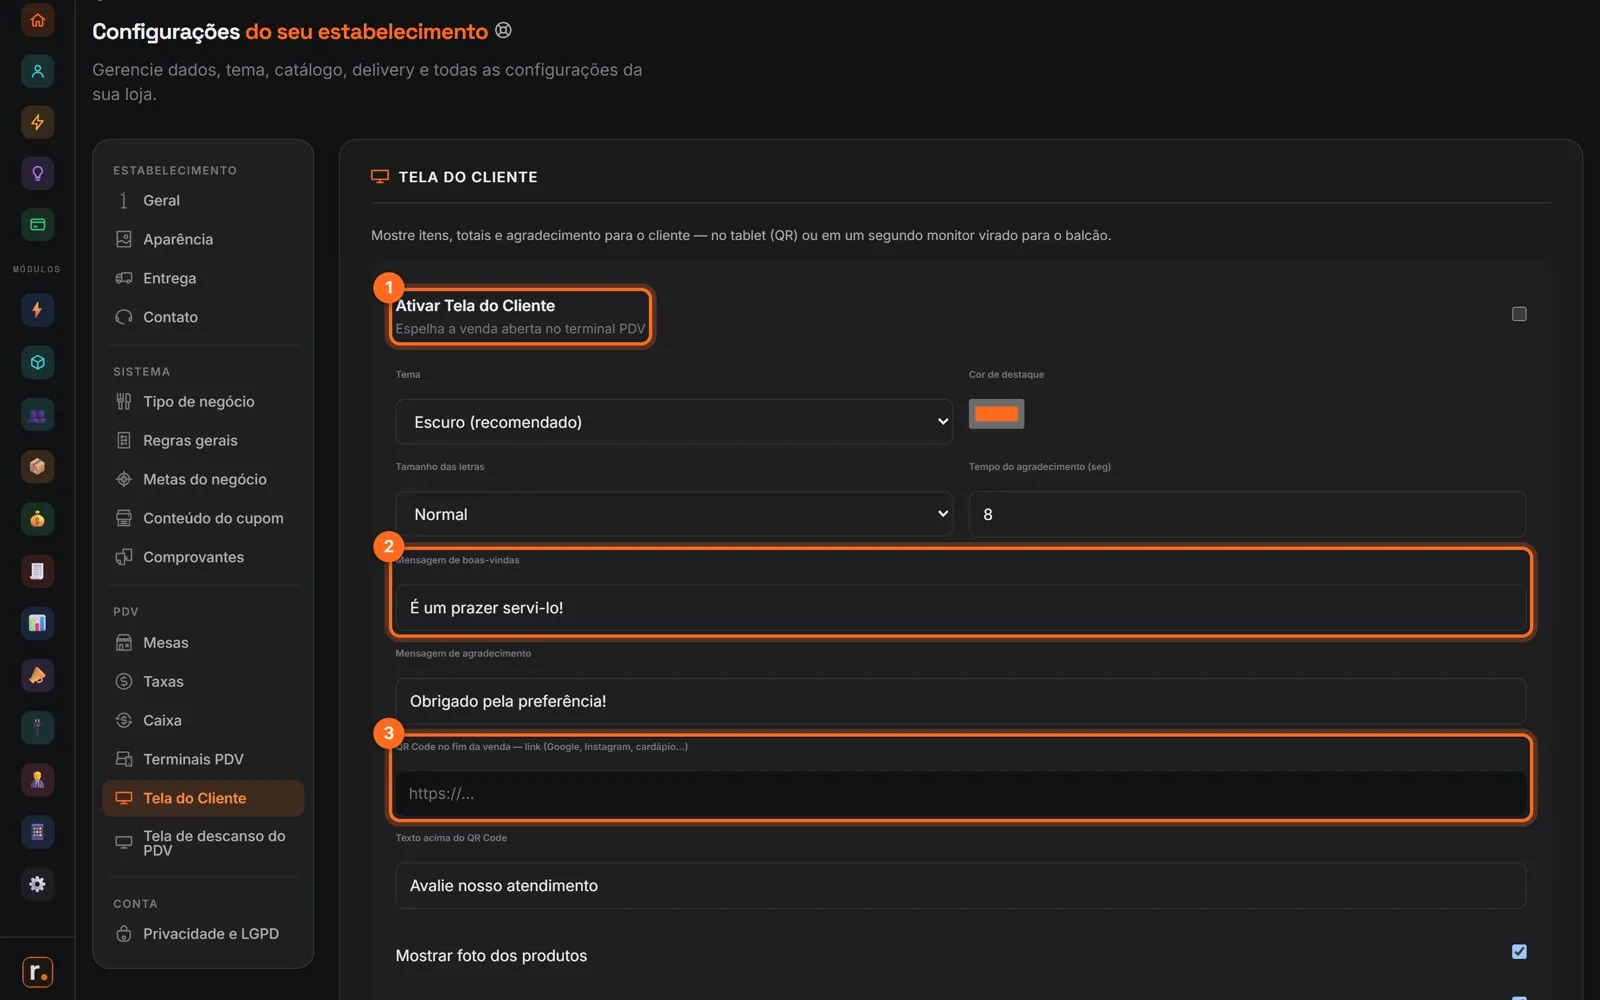This screenshot has width=1600, height=1000.
Task: Open the Tamanho das letras dropdown
Action: (x=674, y=514)
